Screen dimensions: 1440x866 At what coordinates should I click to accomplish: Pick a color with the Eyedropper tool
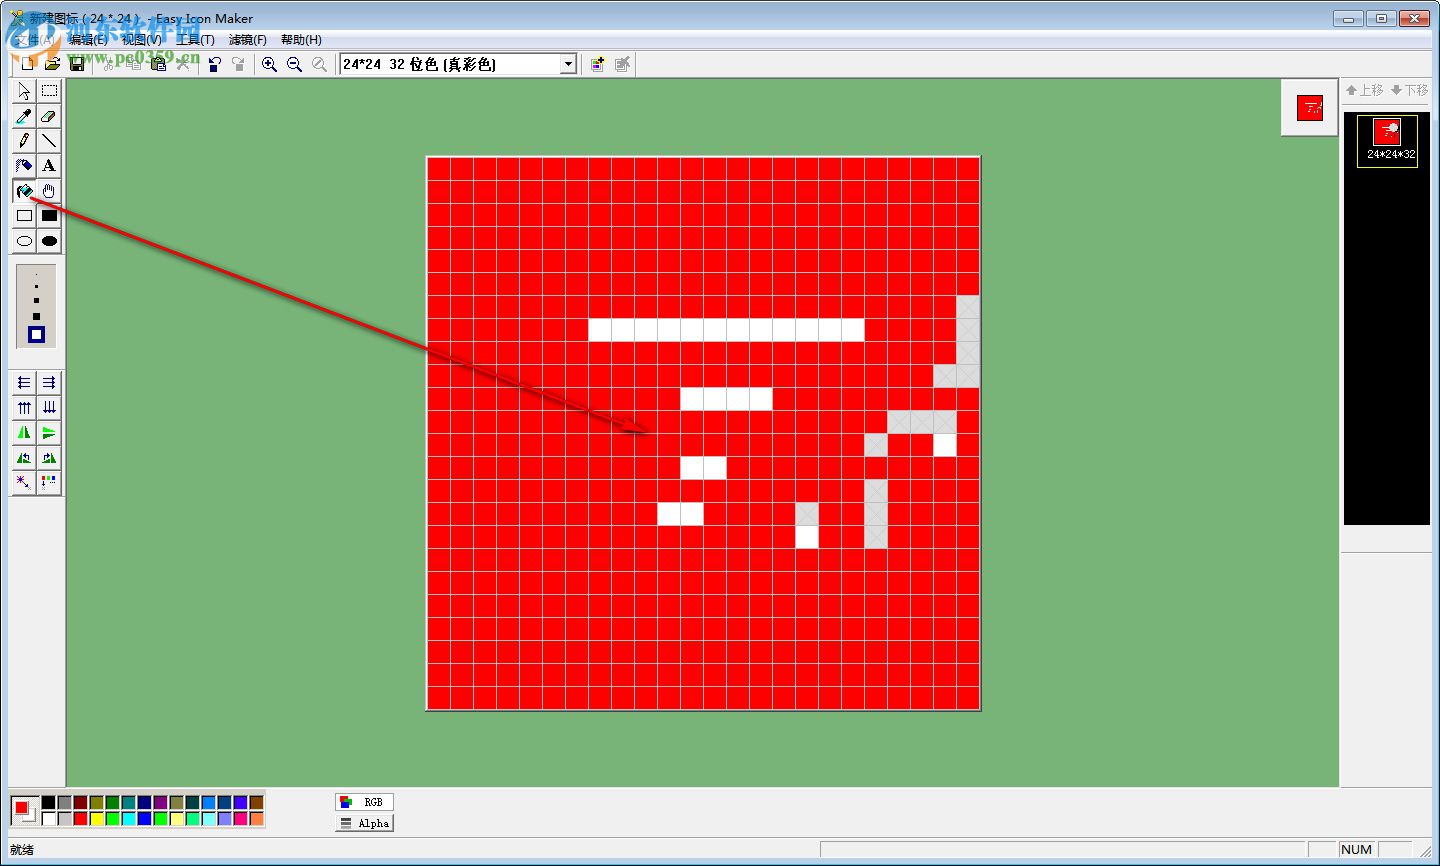23,116
